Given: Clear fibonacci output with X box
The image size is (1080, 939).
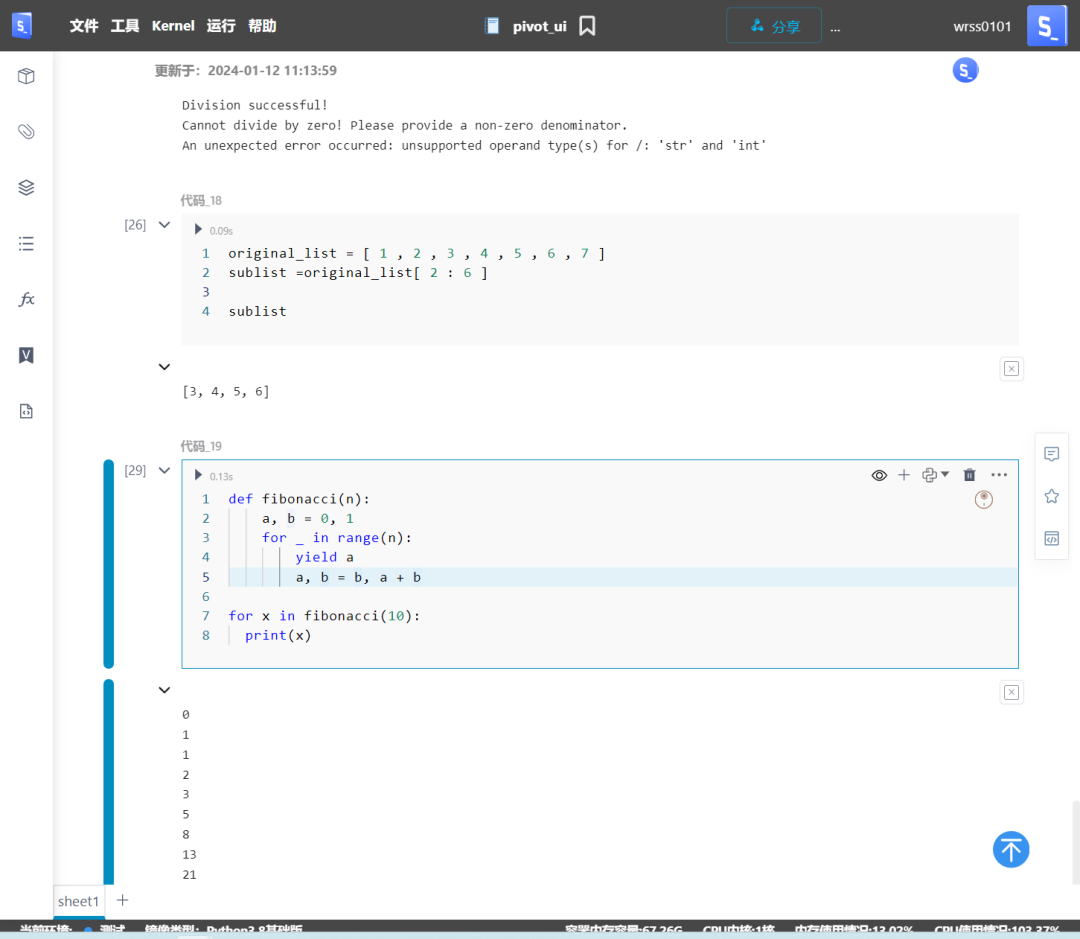Looking at the screenshot, I should [x=1011, y=692].
